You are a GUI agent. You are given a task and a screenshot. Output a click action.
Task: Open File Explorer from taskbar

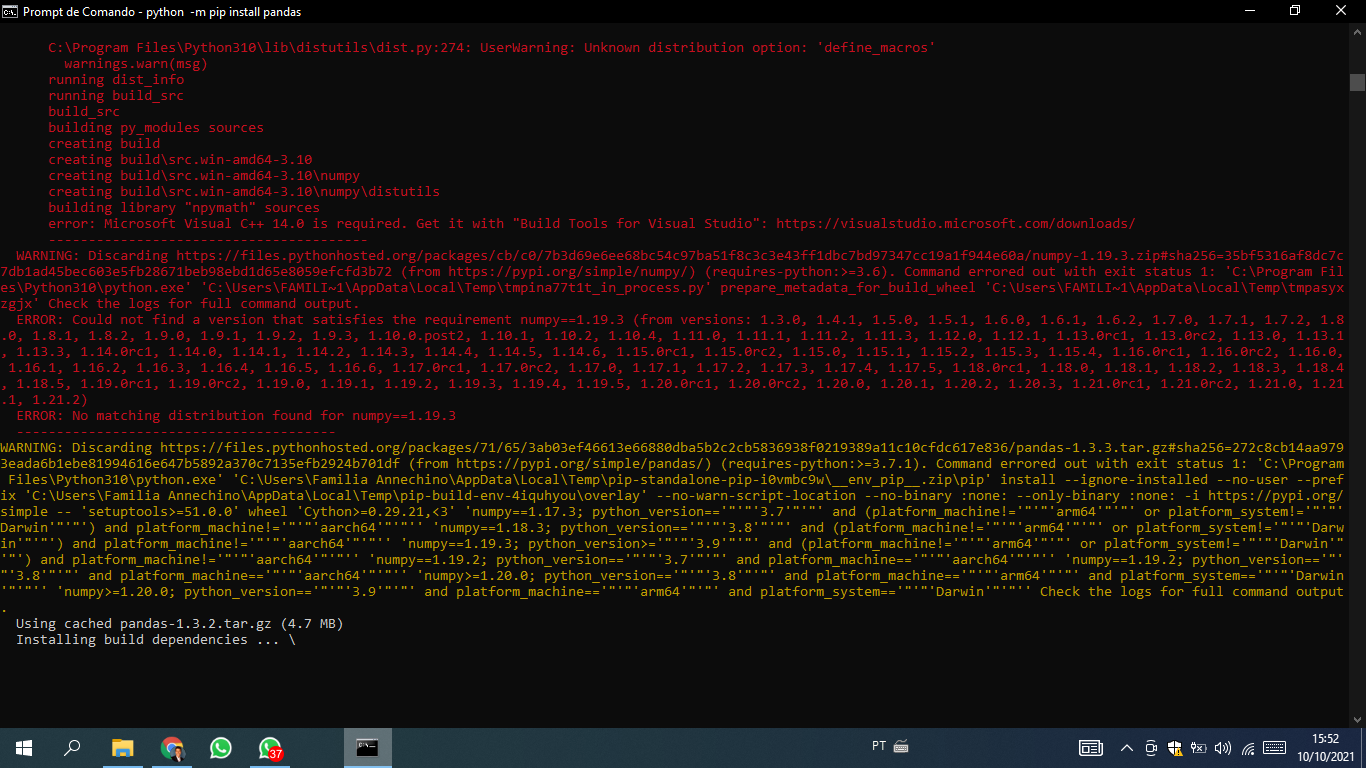[x=122, y=747]
